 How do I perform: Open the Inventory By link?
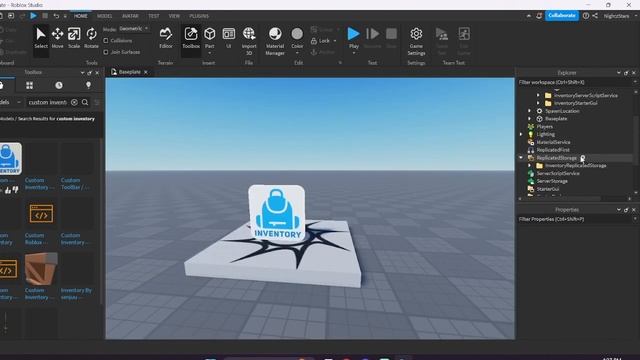coord(76,294)
